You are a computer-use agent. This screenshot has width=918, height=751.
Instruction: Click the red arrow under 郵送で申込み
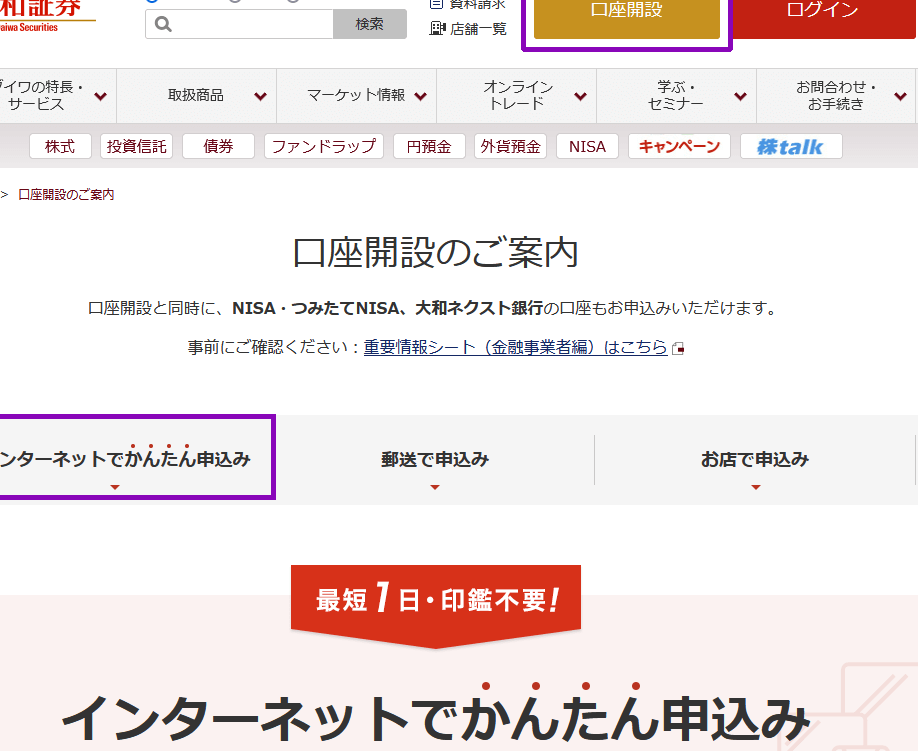click(435, 487)
